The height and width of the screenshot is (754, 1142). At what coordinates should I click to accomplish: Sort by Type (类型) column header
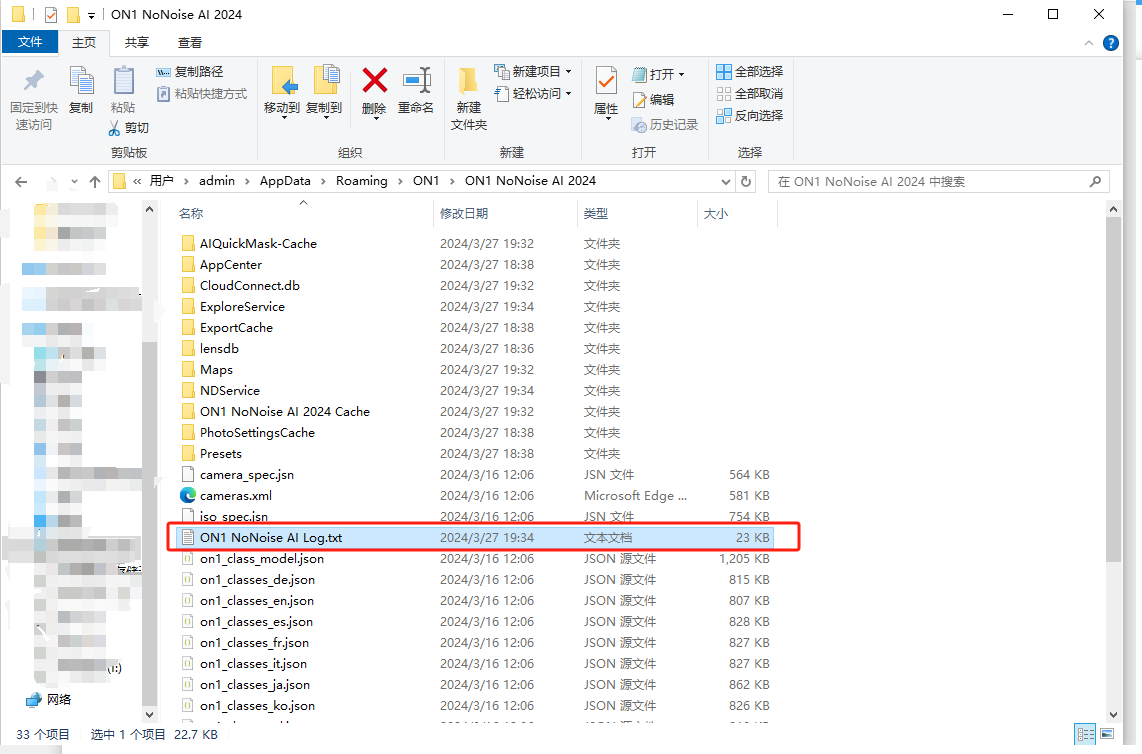point(596,213)
